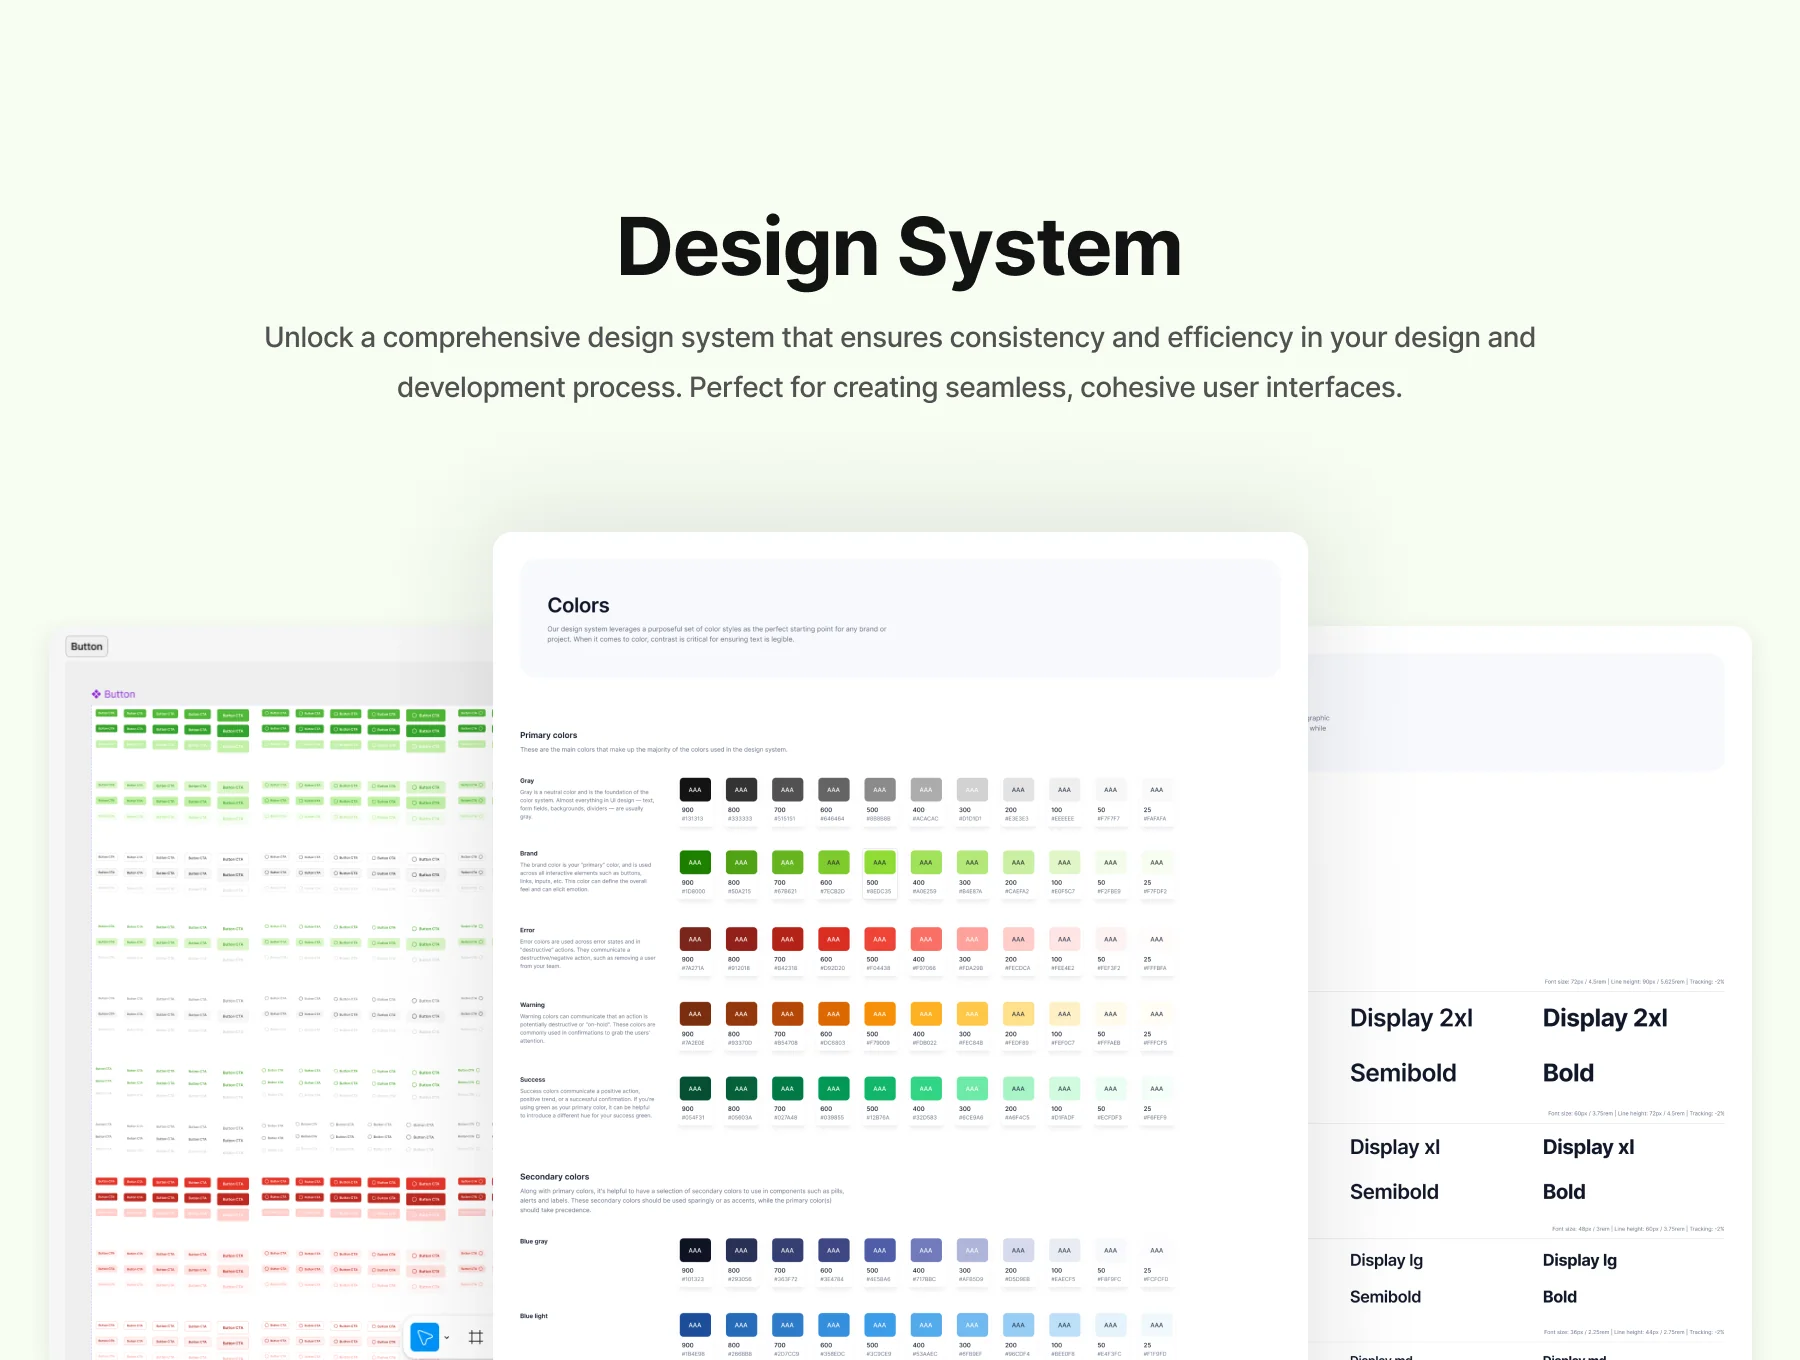The height and width of the screenshot is (1360, 1800).
Task: Click the purple Button component icon
Action: click(96, 694)
